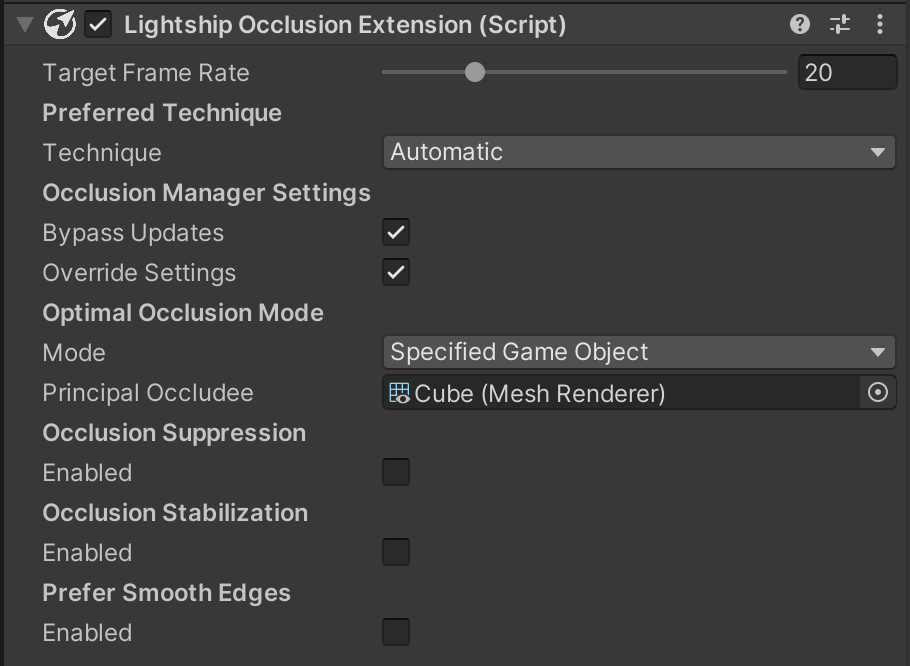Click the Occlusion Manager Settings header label
This screenshot has width=910, height=666.
coord(206,192)
